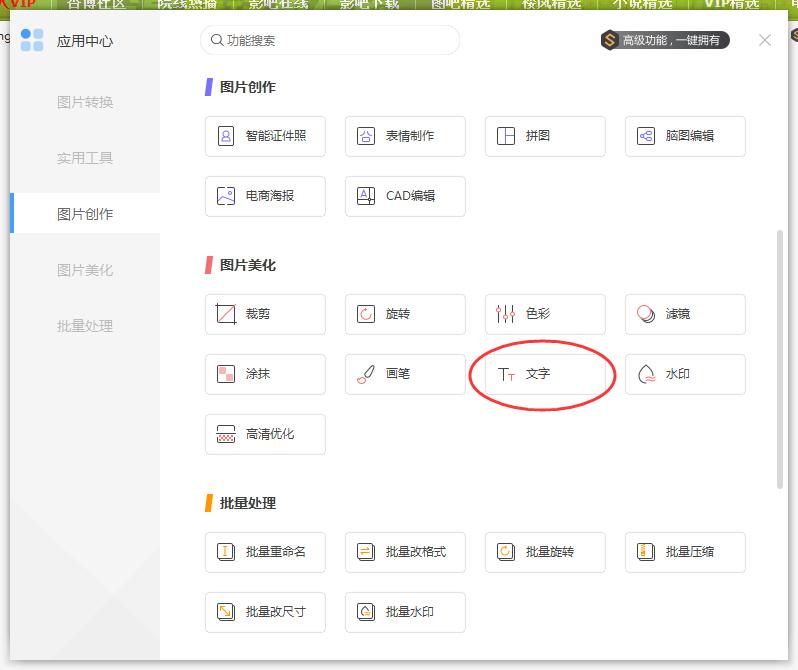Launch 高清优化 HD enhancement tool
798x670 pixels.
pos(265,434)
